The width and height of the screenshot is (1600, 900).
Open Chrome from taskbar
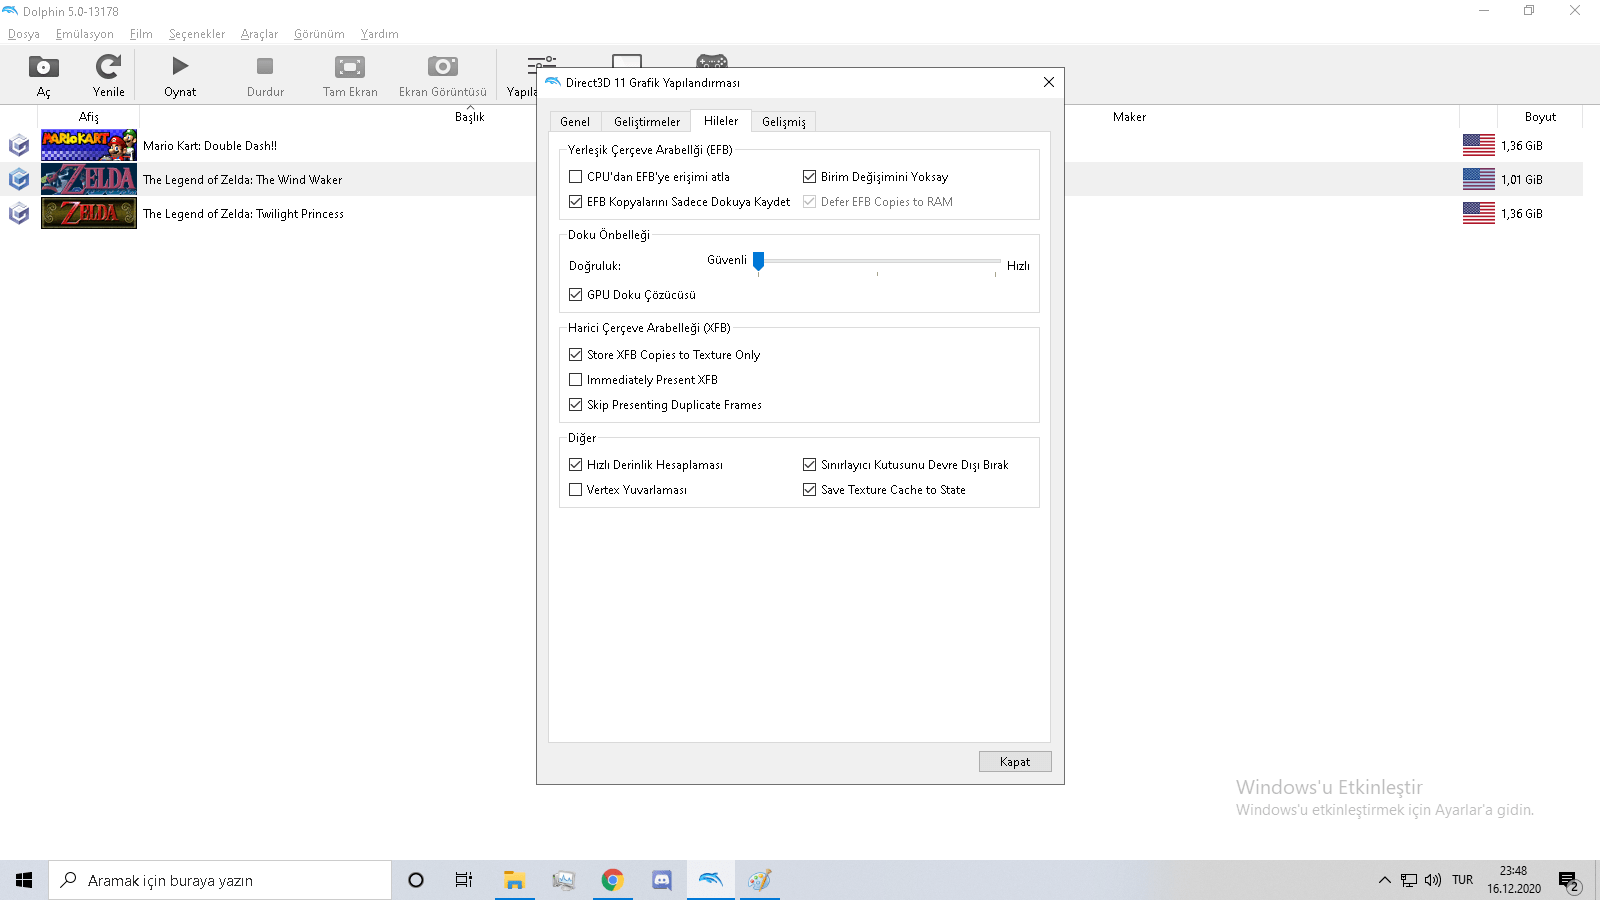(x=612, y=880)
